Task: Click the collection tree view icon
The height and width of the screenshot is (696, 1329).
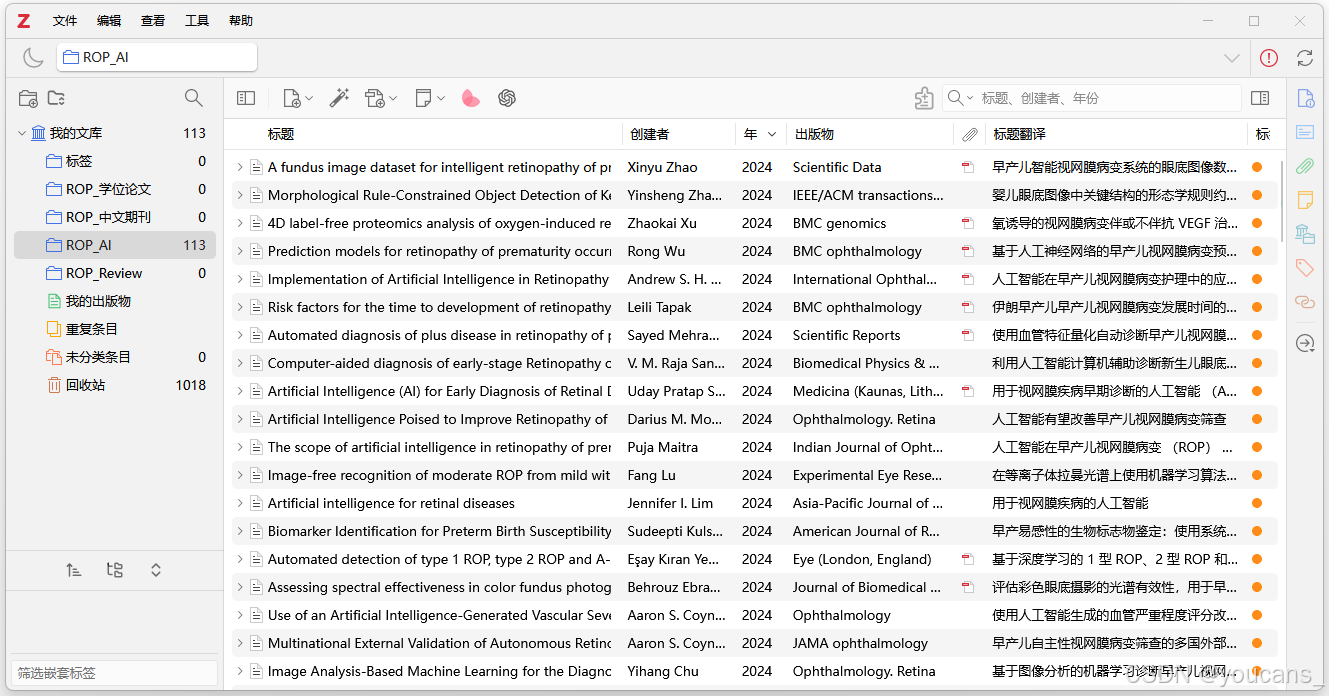Action: tap(115, 570)
